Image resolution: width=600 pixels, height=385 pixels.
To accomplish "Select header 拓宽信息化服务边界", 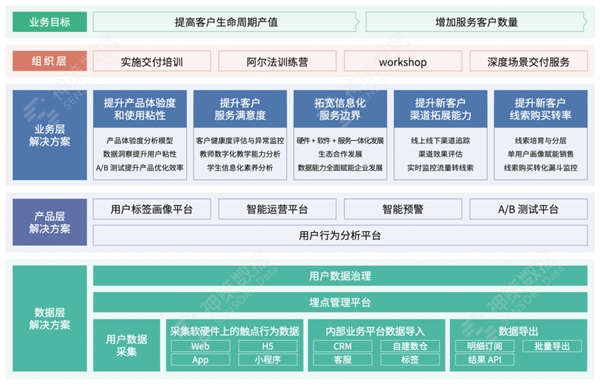I will click(x=340, y=109).
